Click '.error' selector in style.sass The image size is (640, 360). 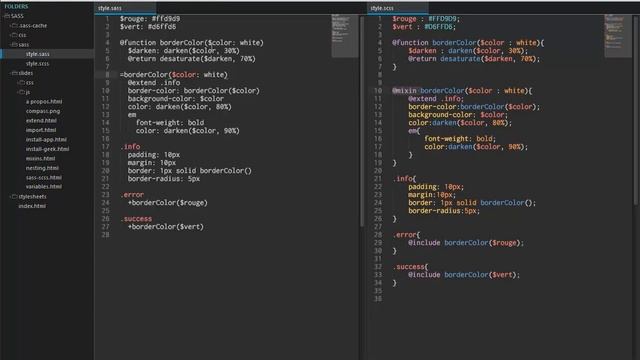132,195
